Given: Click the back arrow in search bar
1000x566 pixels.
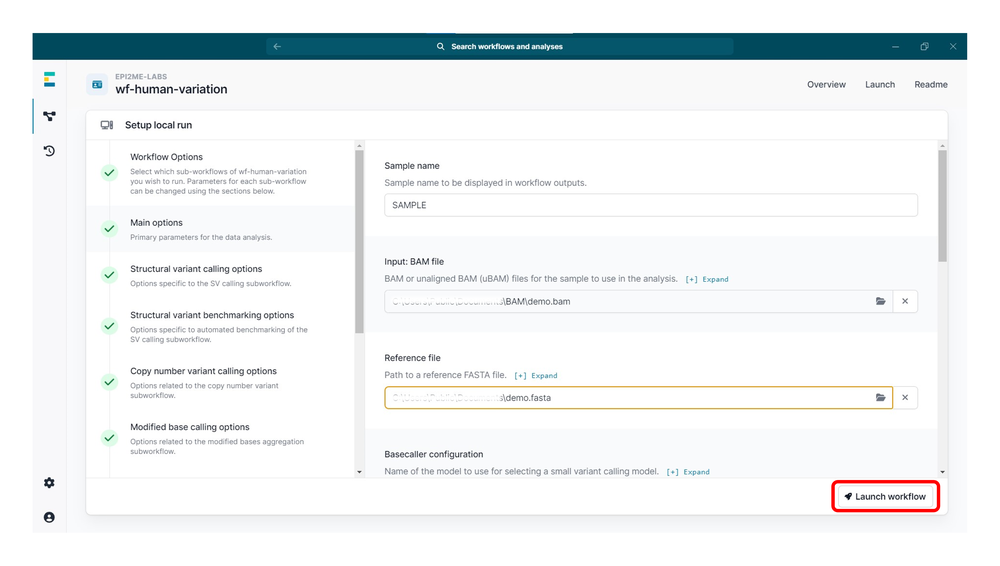Looking at the screenshot, I should coord(277,47).
